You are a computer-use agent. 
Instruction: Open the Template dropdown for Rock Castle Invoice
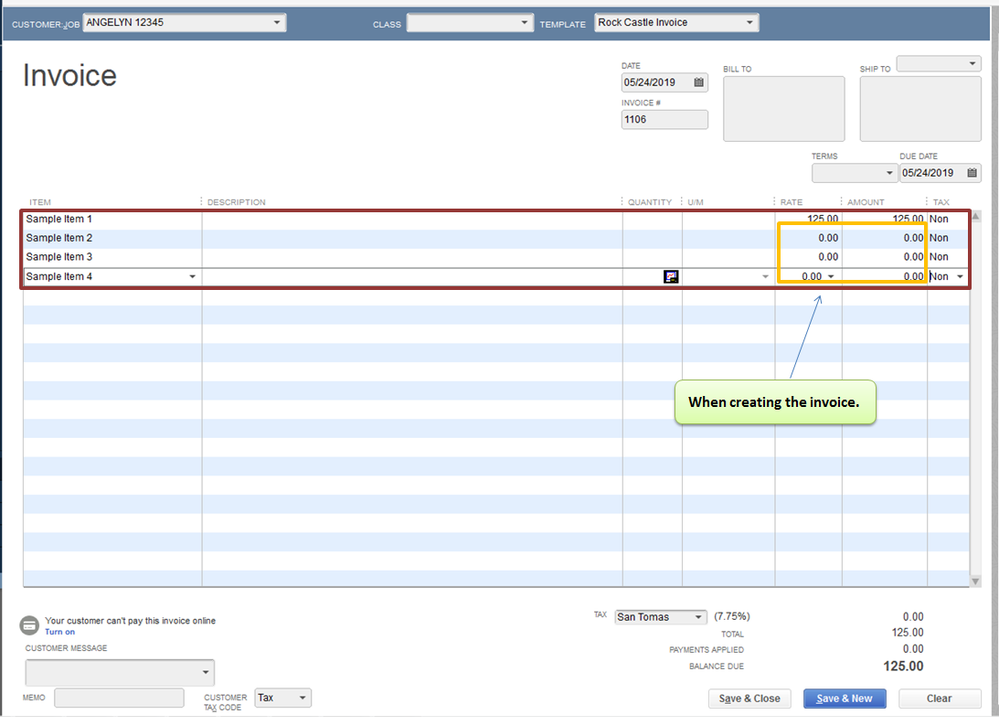coord(749,22)
